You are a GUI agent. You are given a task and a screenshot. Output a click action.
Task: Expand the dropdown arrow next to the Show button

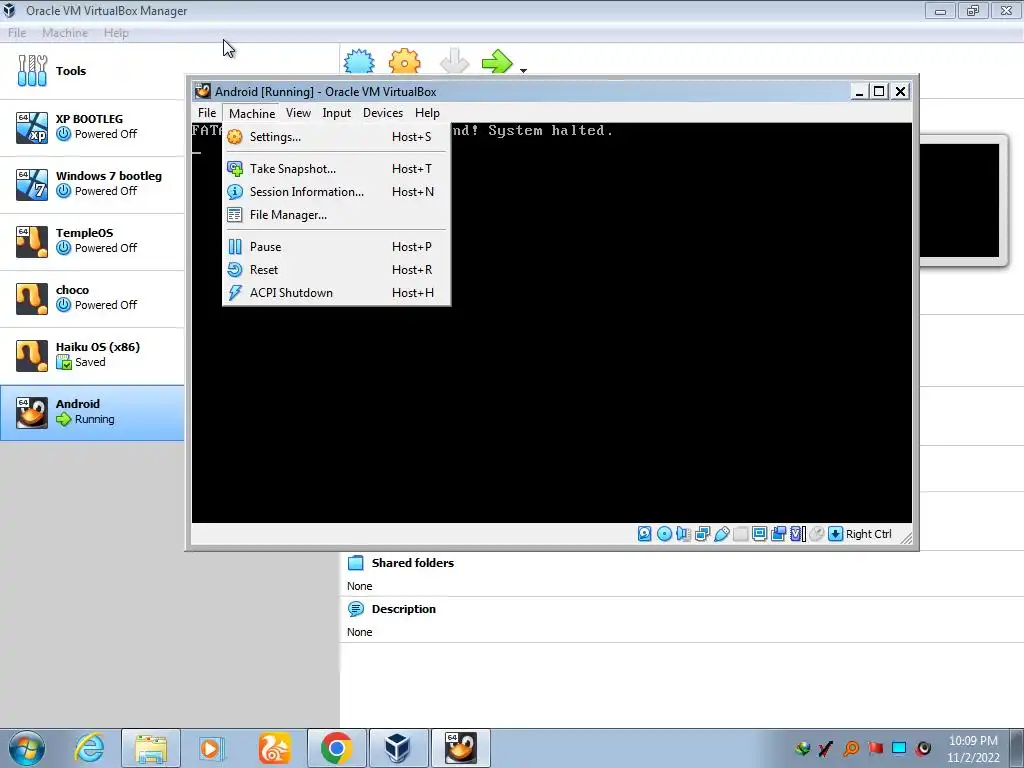point(523,70)
